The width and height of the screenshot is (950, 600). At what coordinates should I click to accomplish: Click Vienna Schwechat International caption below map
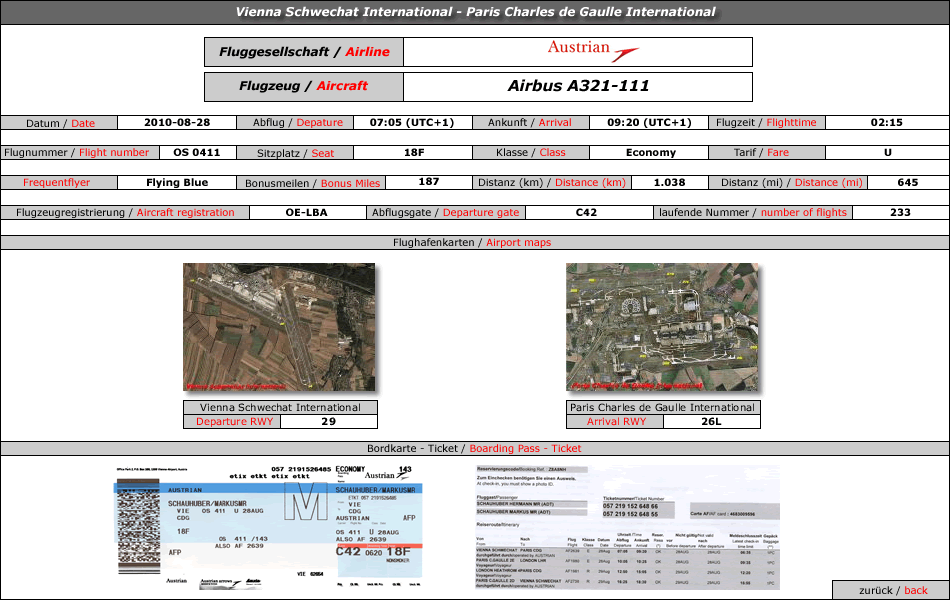tap(280, 407)
